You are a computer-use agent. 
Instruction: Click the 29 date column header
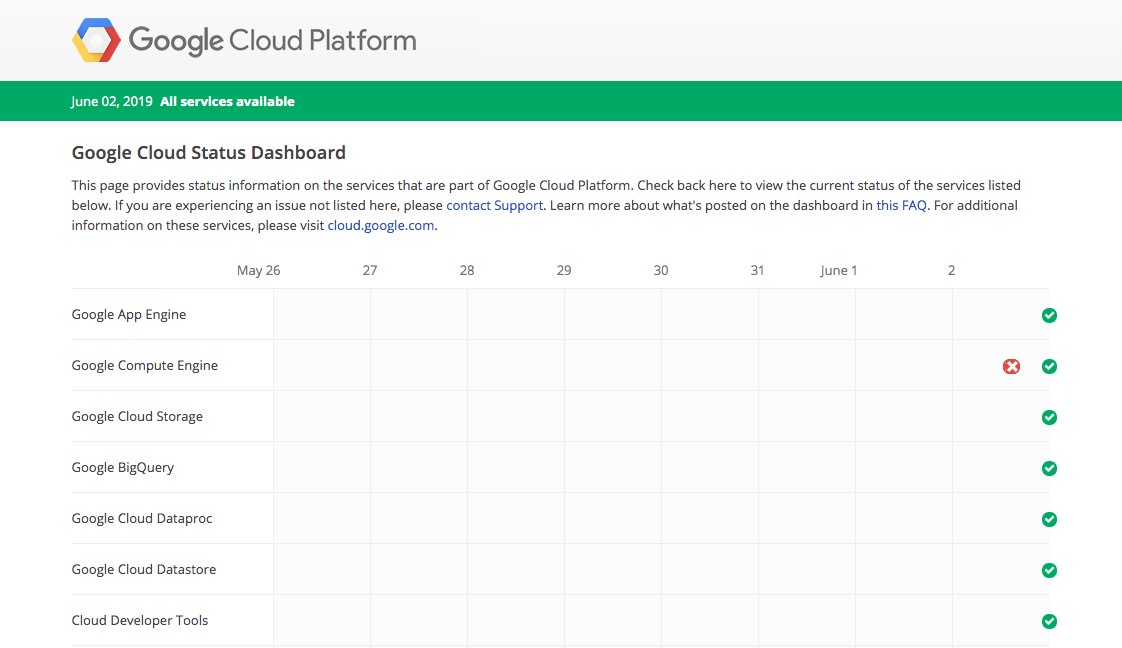click(x=564, y=270)
